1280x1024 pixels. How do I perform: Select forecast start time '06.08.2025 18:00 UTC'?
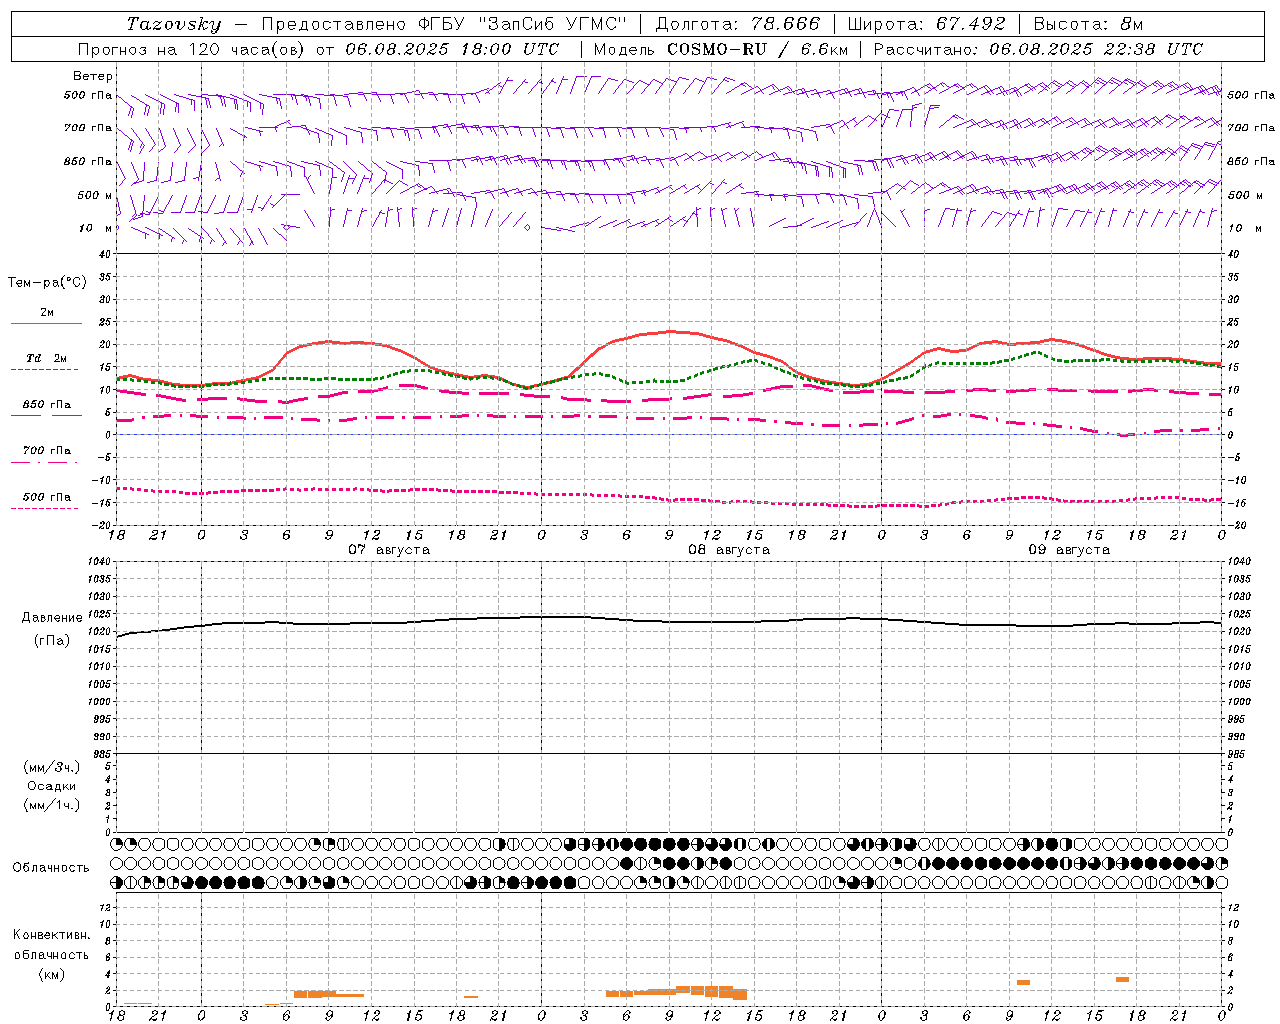453,49
